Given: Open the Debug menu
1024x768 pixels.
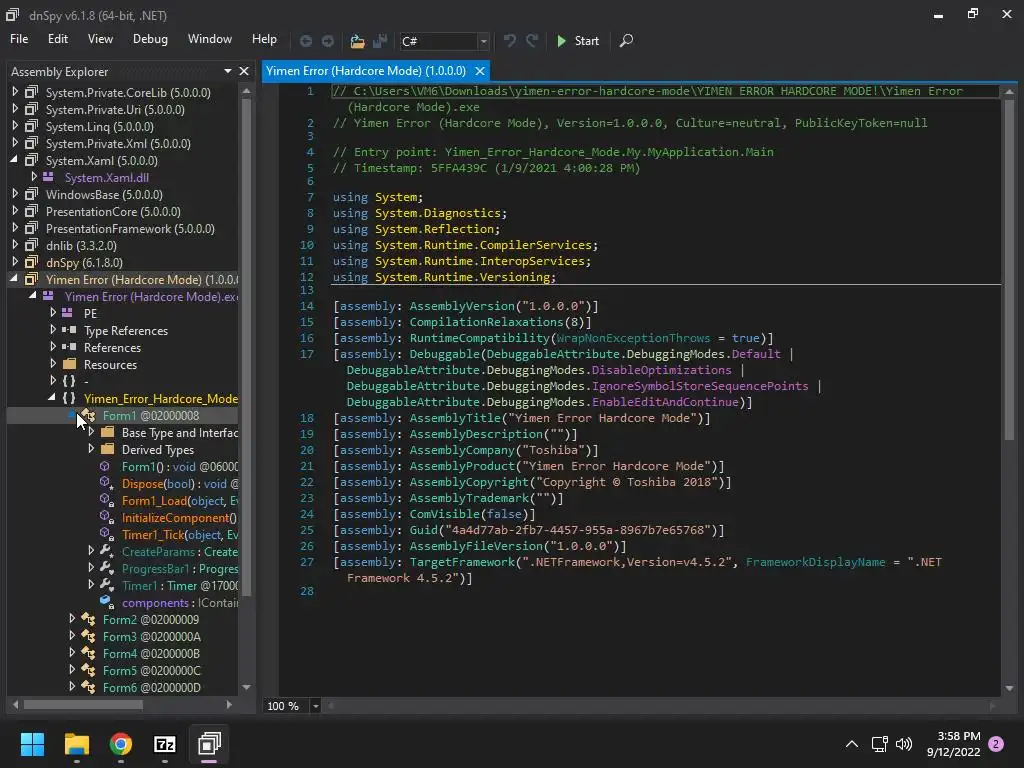Looking at the screenshot, I should (150, 39).
